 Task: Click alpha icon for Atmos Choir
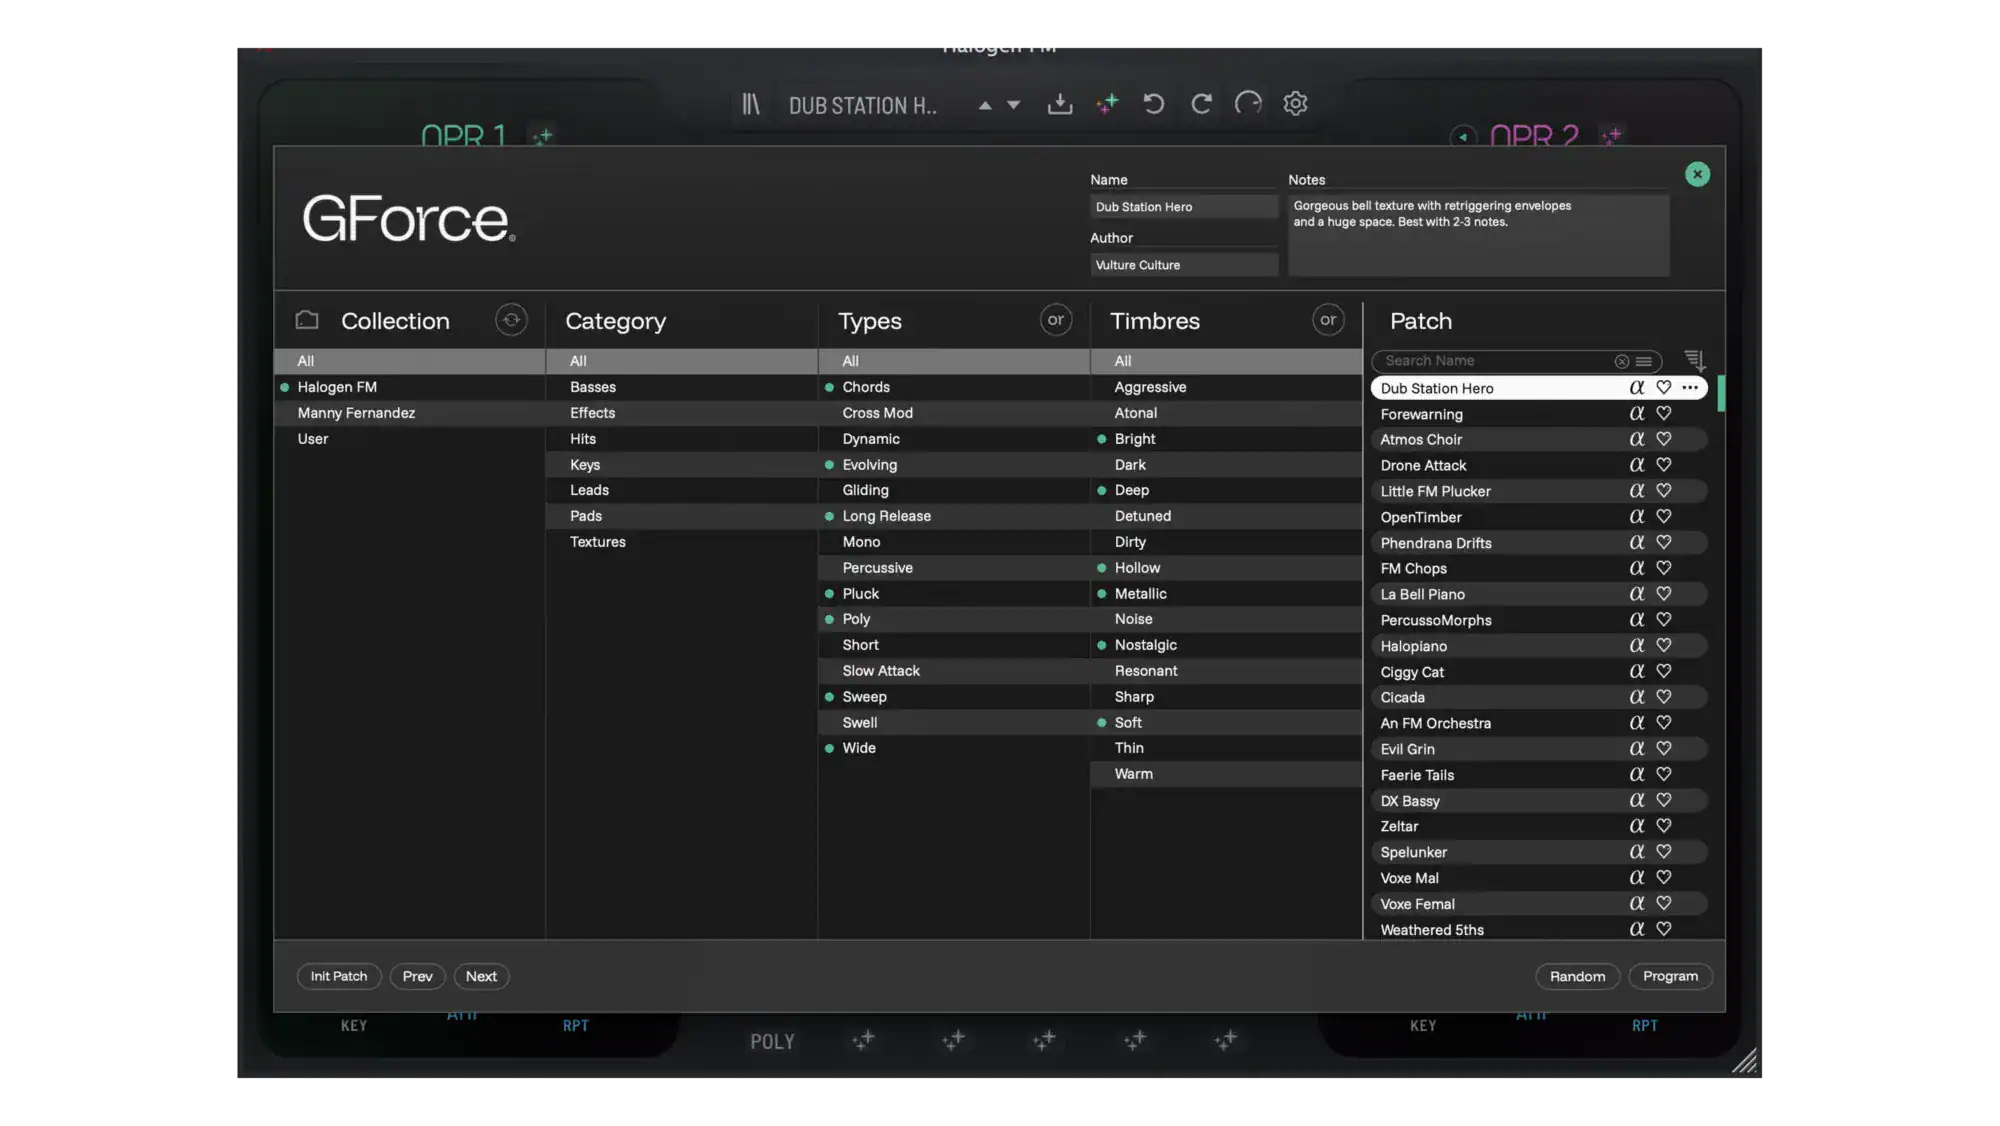click(1636, 439)
